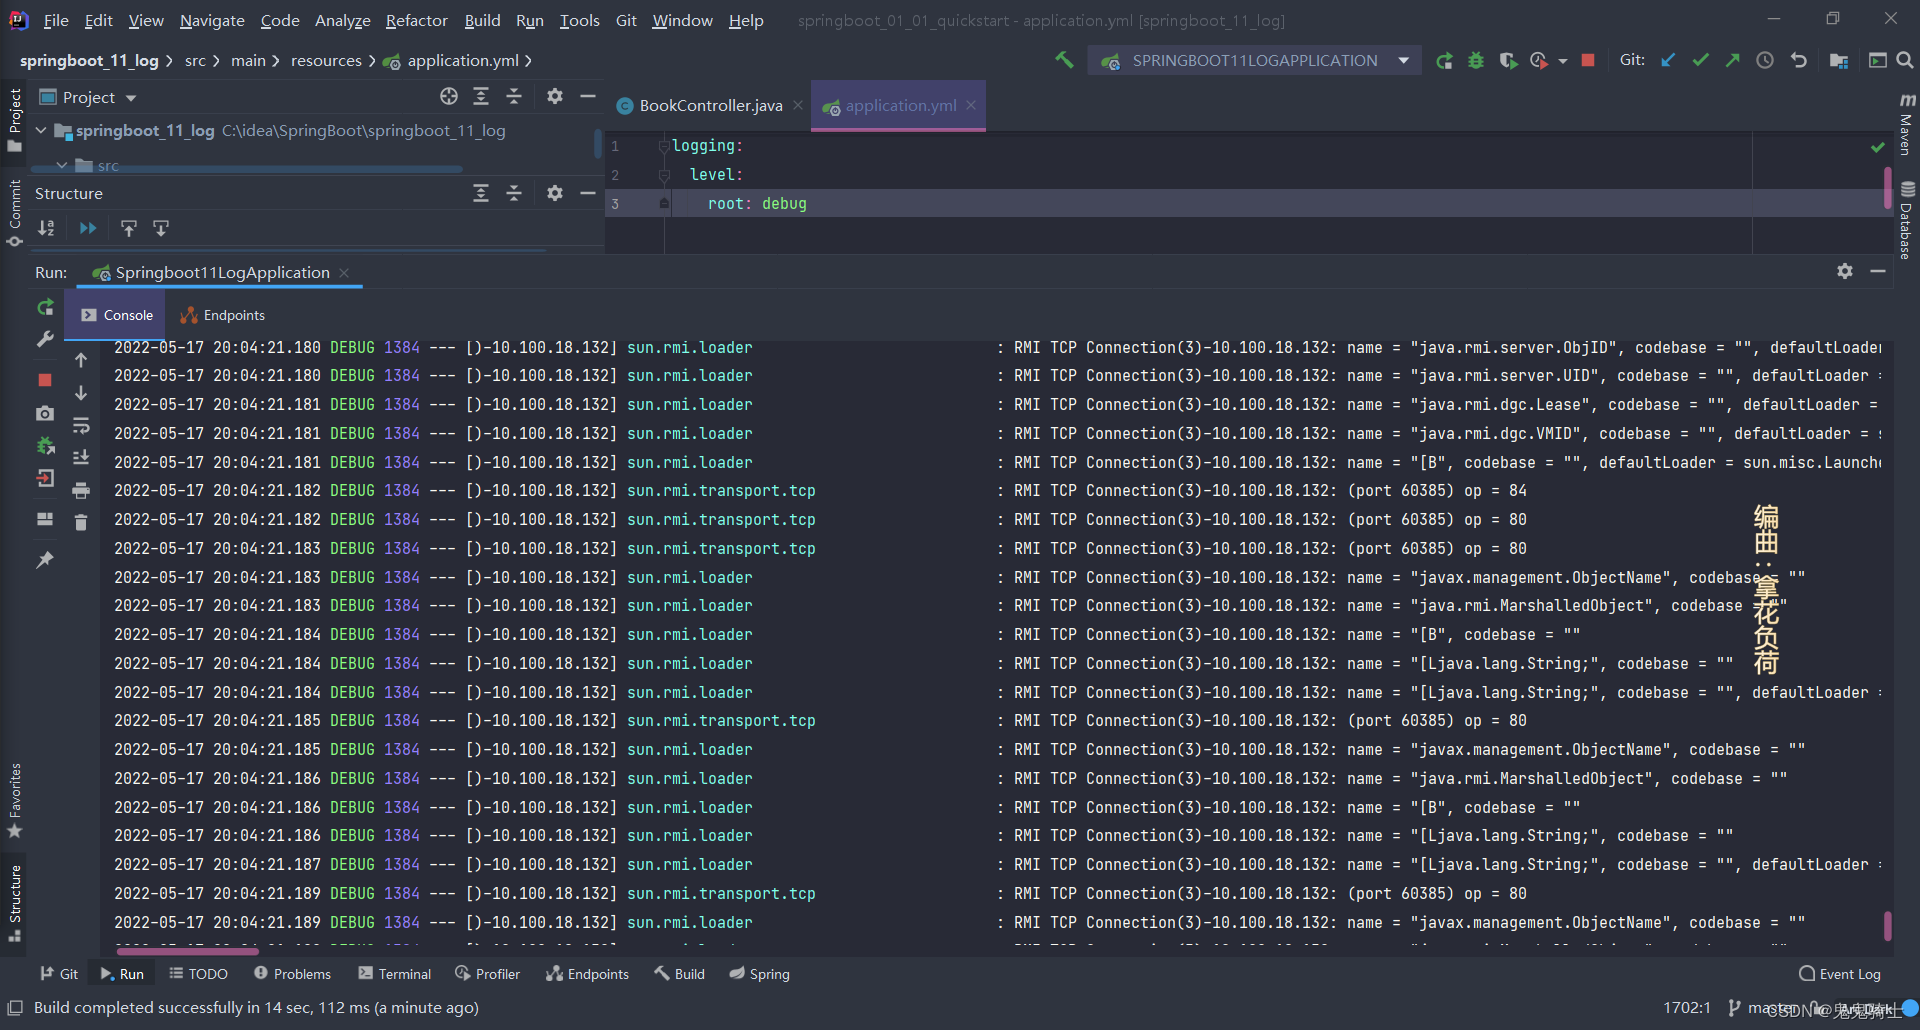Image resolution: width=1920 pixels, height=1030 pixels.
Task: Close the application.yml editor tab
Action: [971, 105]
